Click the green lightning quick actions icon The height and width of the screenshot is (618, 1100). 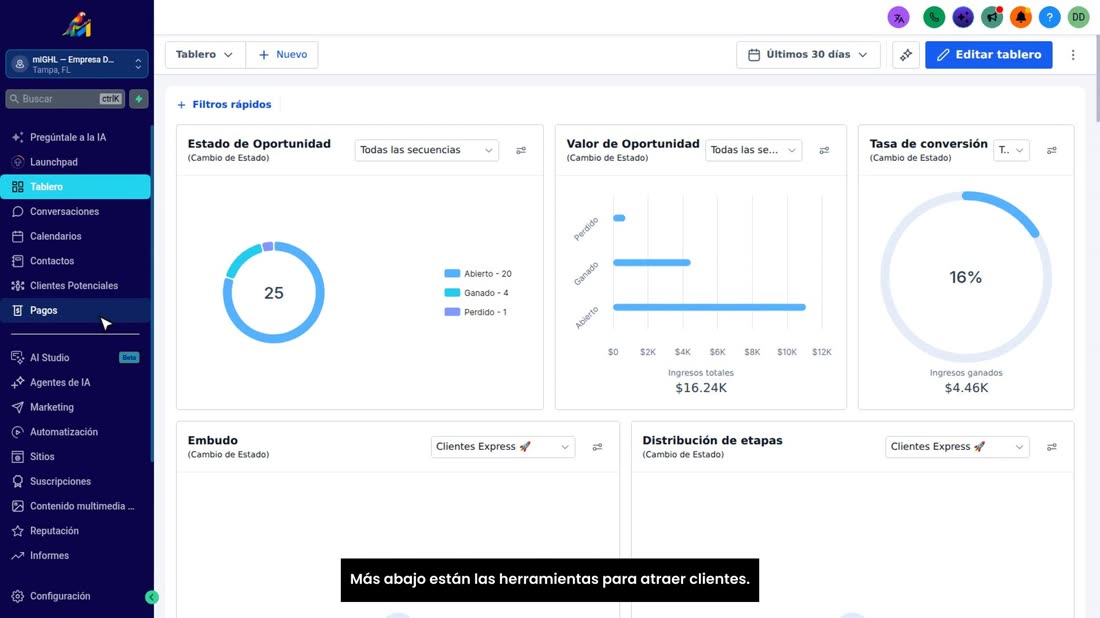[x=139, y=99]
